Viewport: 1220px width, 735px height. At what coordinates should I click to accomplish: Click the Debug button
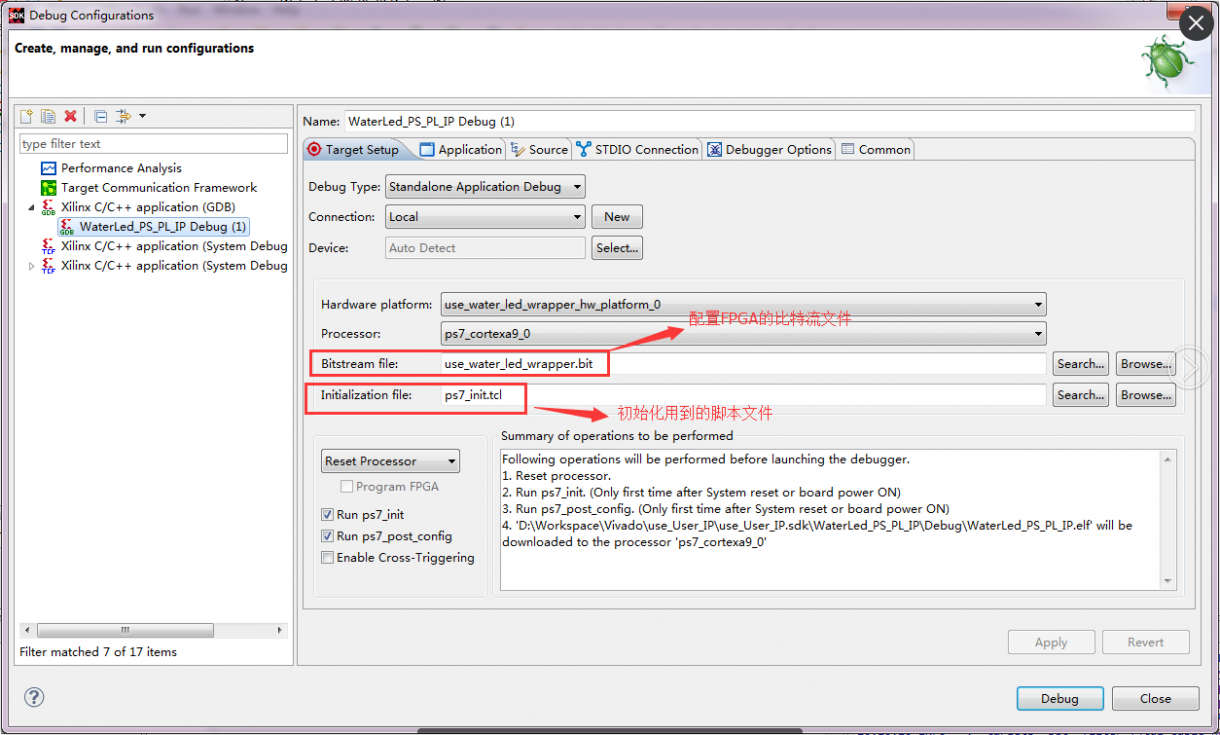tap(1060, 699)
